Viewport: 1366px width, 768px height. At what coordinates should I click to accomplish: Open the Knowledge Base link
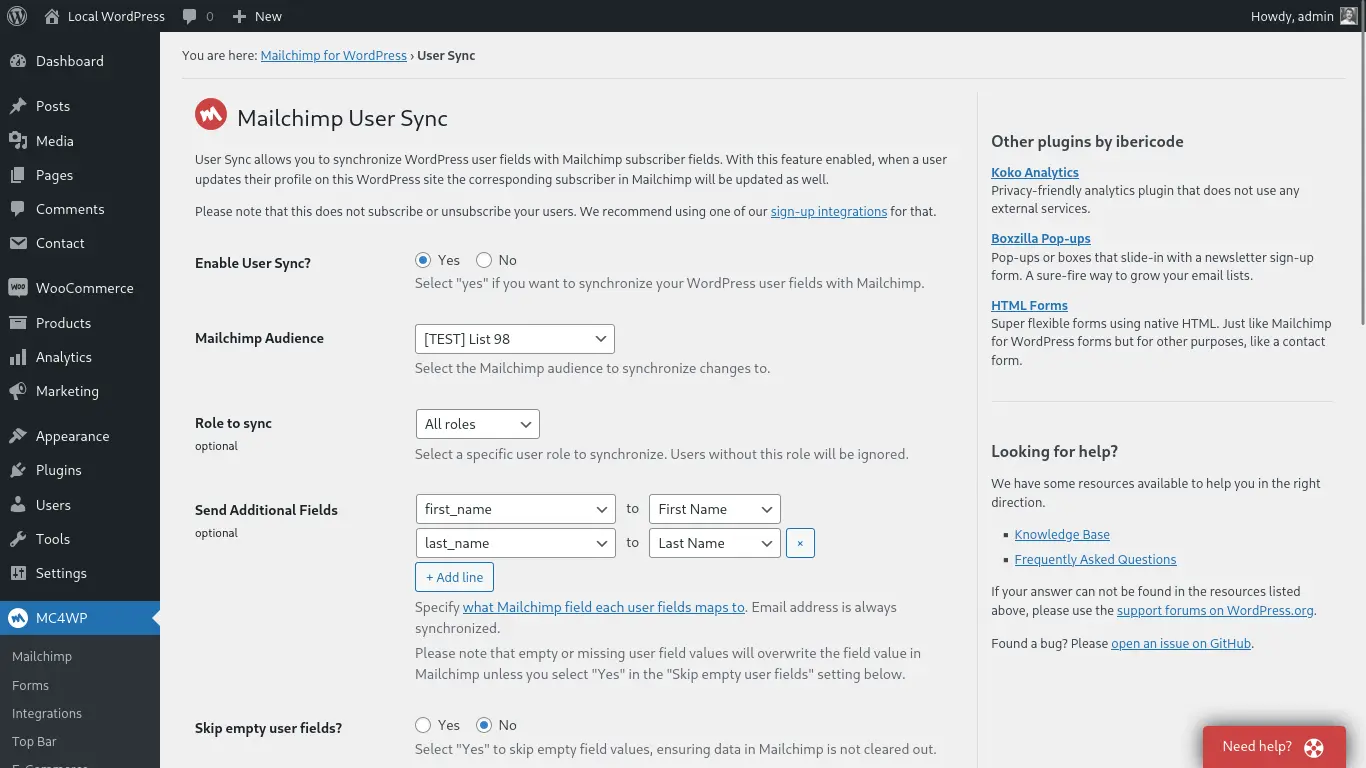click(1062, 535)
